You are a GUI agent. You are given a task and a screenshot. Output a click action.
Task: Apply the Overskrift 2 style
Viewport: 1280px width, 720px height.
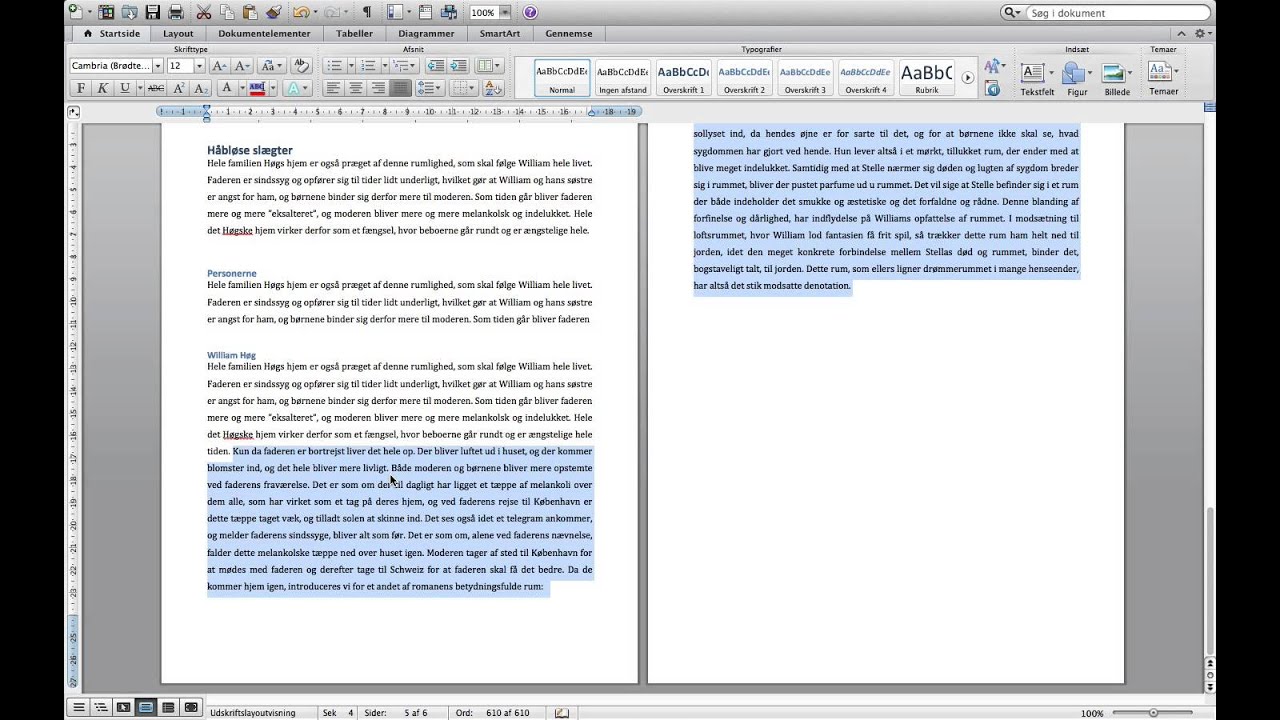744,77
